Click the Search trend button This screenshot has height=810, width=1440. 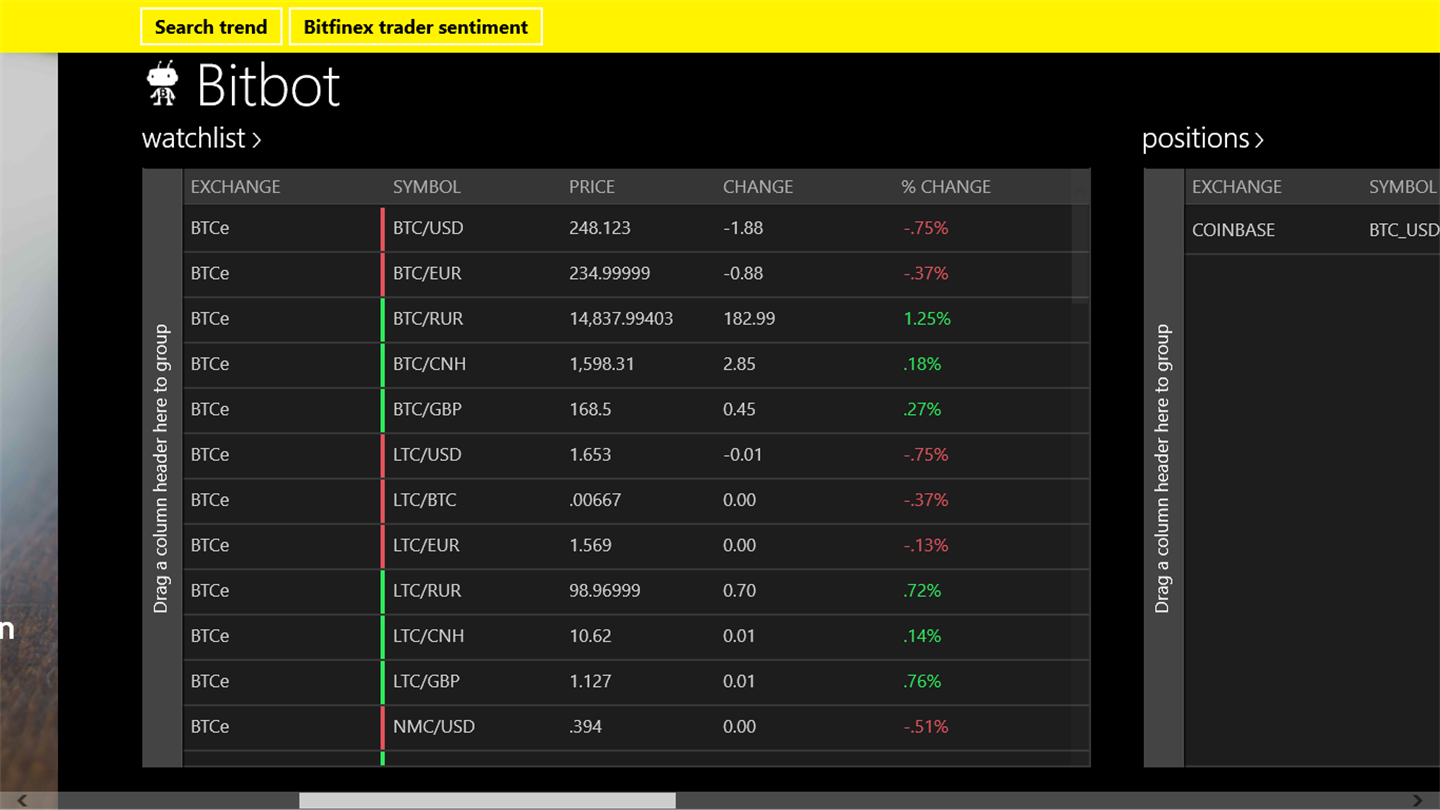[211, 27]
